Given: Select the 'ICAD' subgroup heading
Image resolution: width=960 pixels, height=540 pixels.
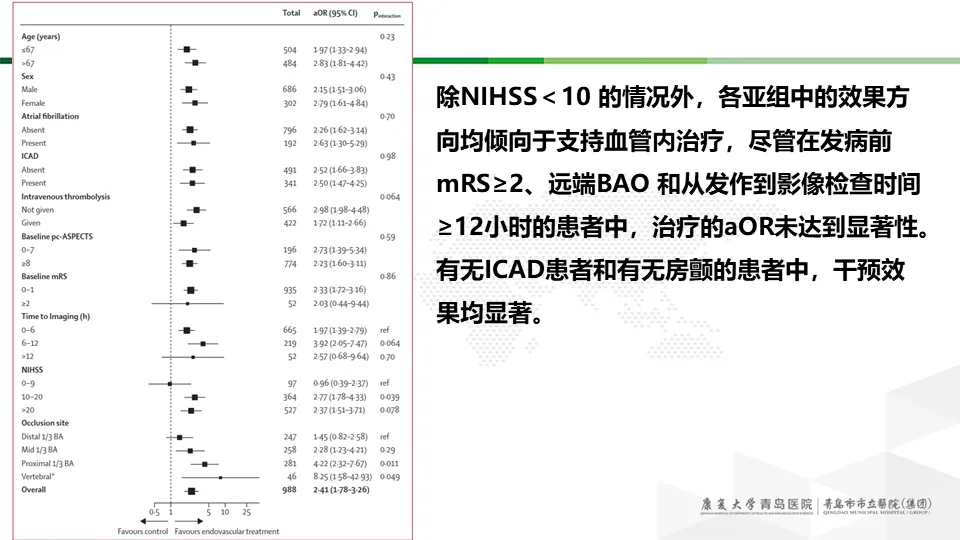Looking at the screenshot, I should (30, 156).
